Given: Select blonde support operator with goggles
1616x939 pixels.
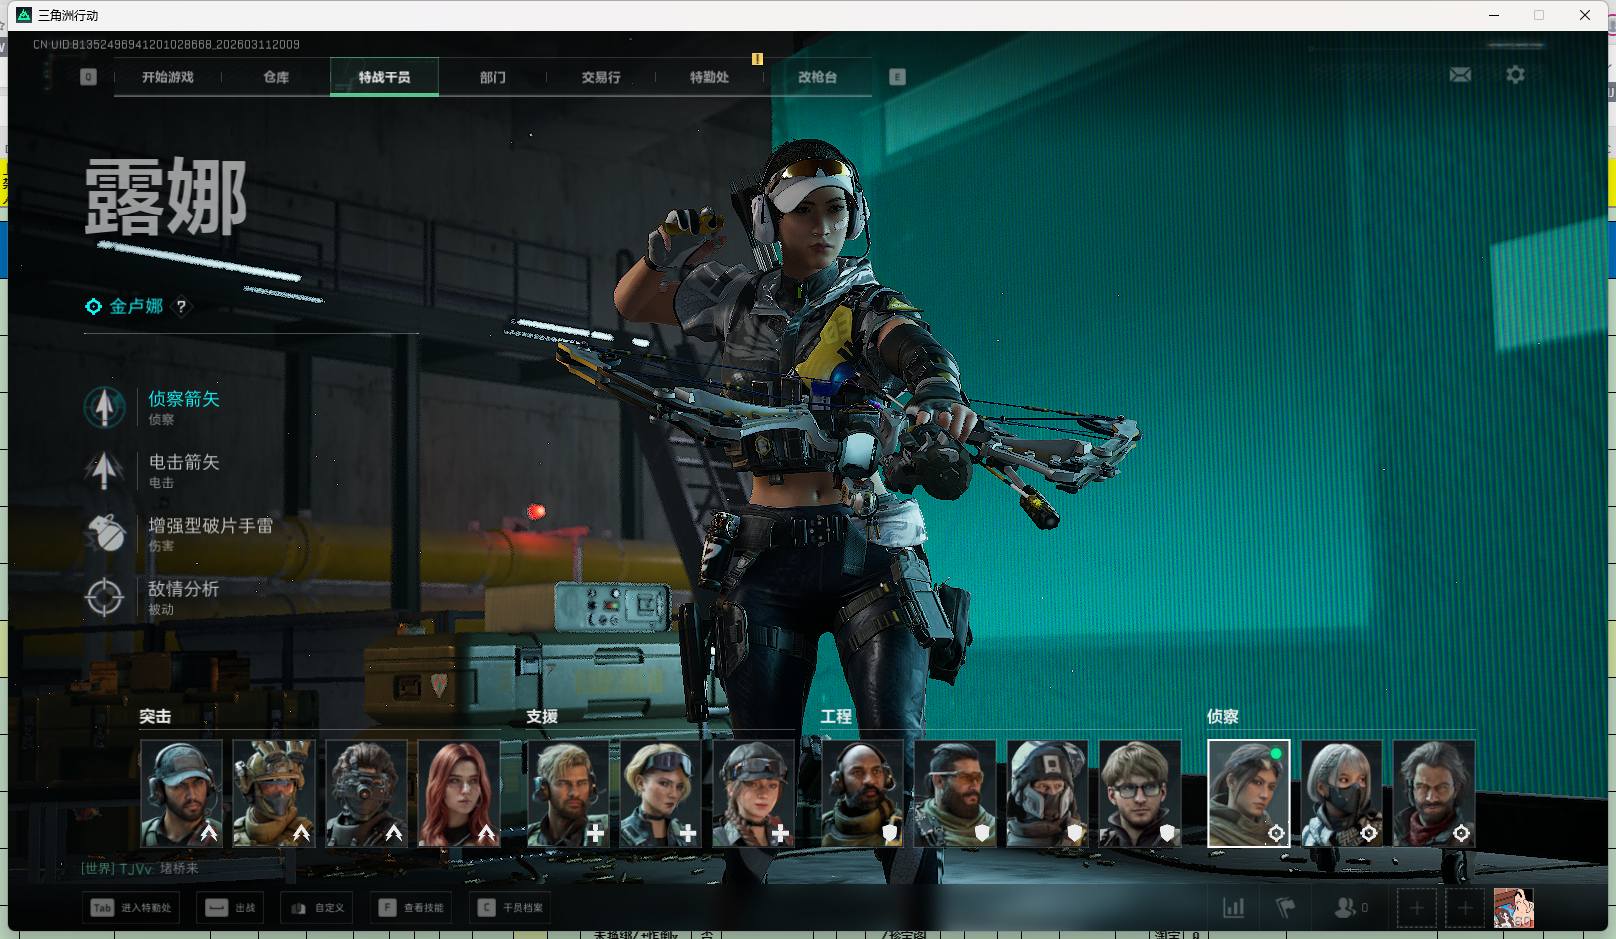Looking at the screenshot, I should [x=660, y=793].
